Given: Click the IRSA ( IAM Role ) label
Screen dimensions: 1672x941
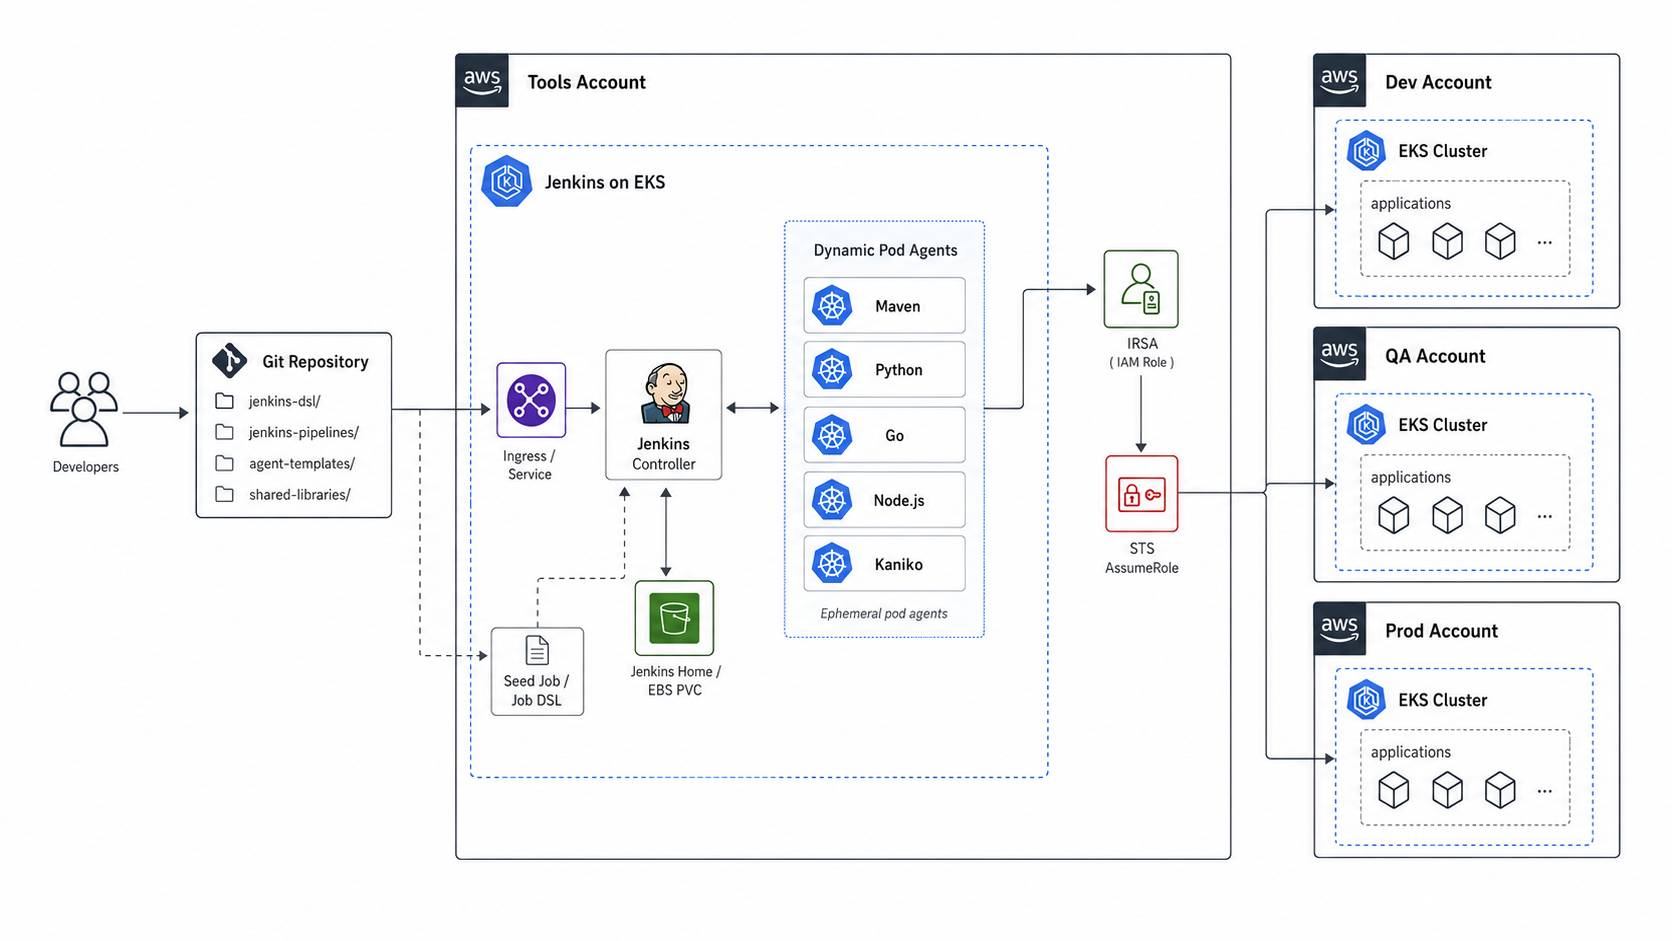Looking at the screenshot, I should [1142, 352].
